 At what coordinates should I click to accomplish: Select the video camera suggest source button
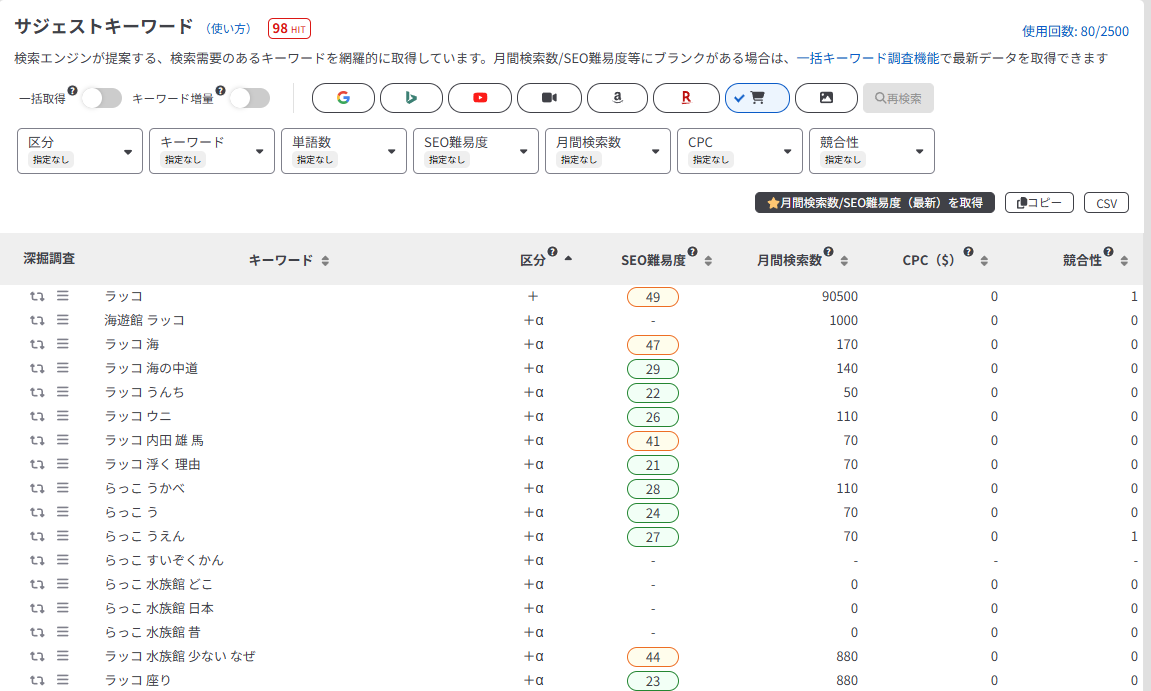pyautogui.click(x=548, y=98)
